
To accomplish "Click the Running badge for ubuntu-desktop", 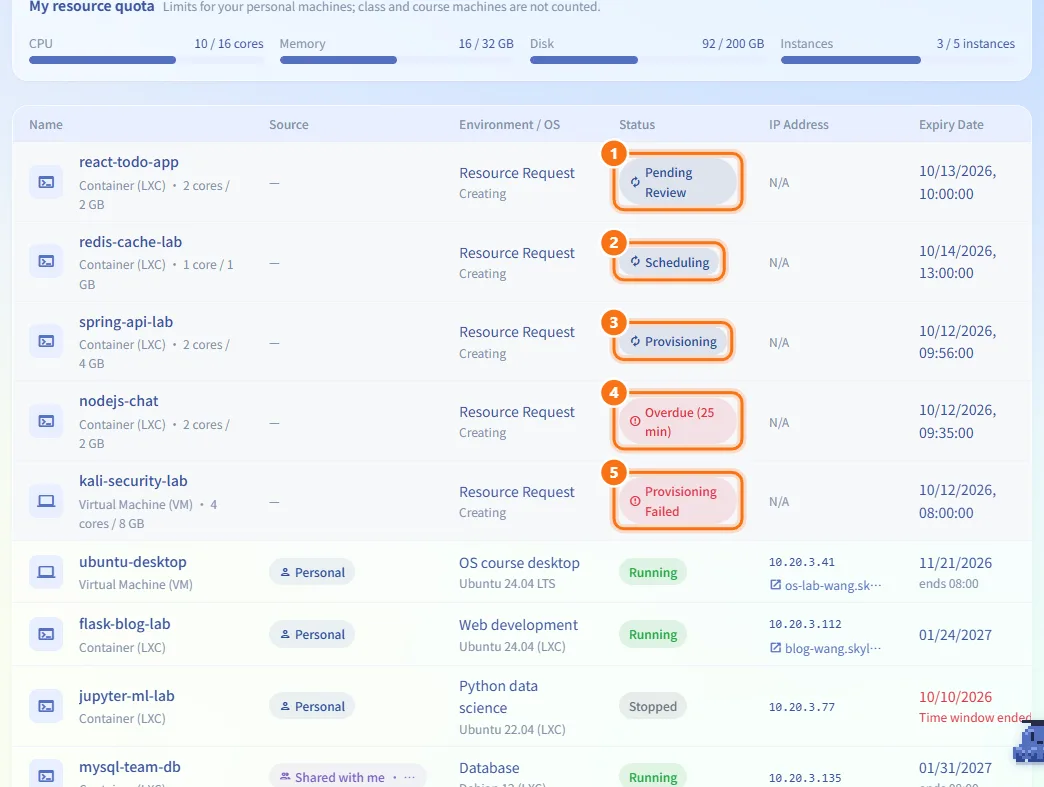I will click(652, 572).
